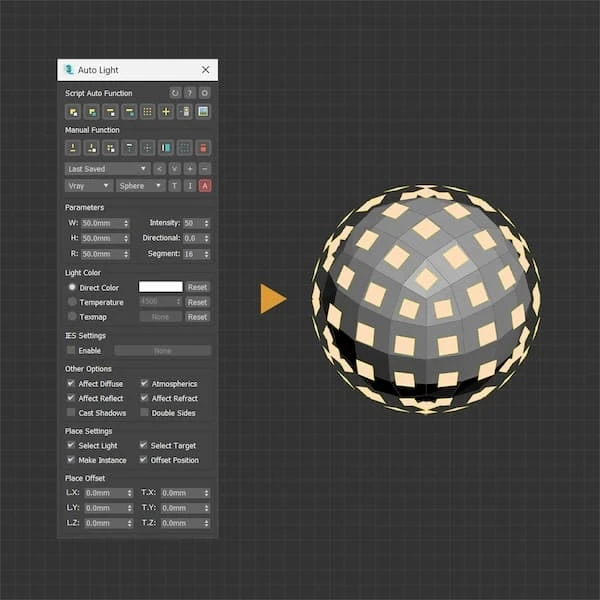The image size is (600, 600).
Task: Select the Temperature radio button
Action: [x=71, y=302]
